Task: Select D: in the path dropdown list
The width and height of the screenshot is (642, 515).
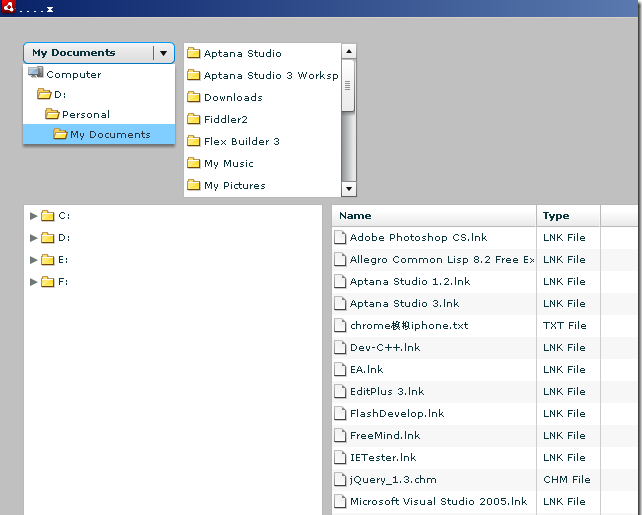Action: click(99, 94)
